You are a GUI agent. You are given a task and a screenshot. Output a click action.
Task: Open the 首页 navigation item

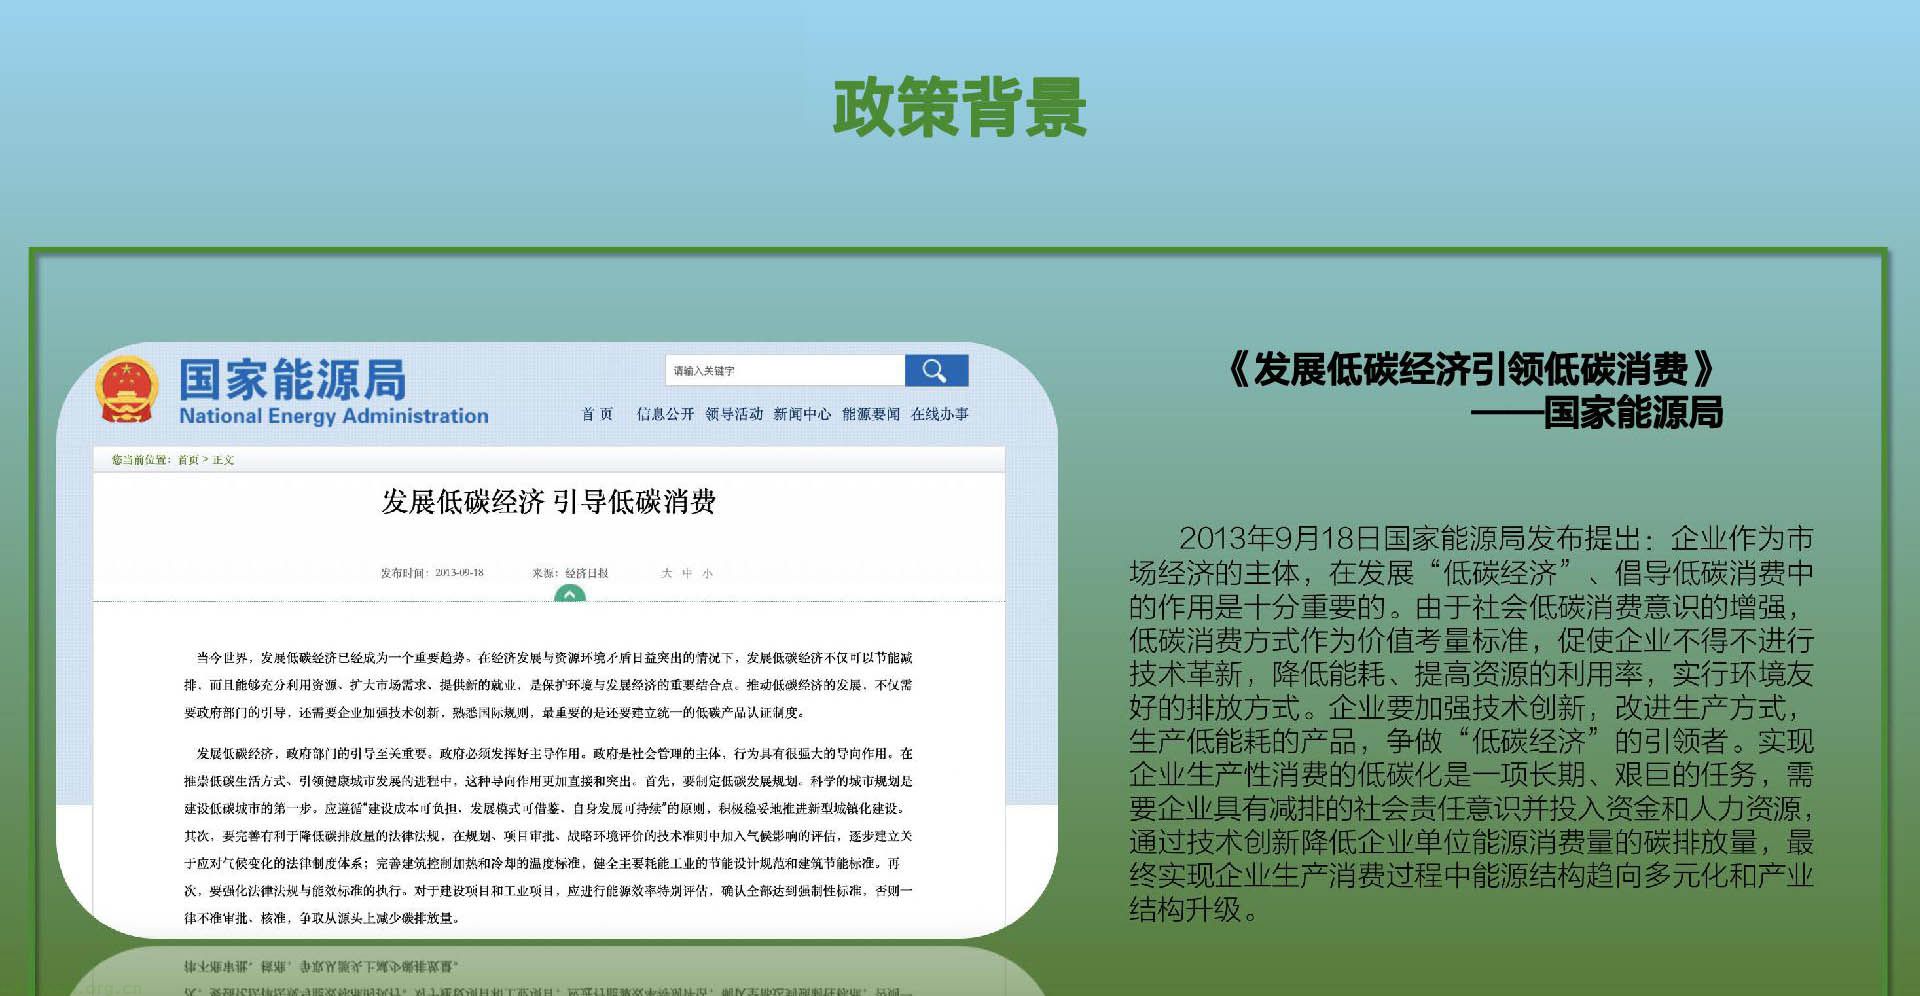(597, 414)
